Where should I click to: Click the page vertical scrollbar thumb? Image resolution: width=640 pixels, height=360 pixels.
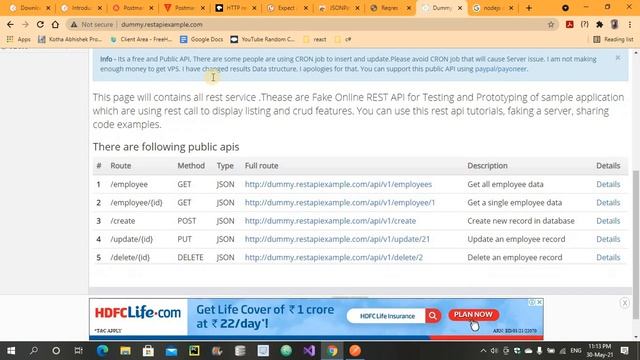pyautogui.click(x=636, y=245)
